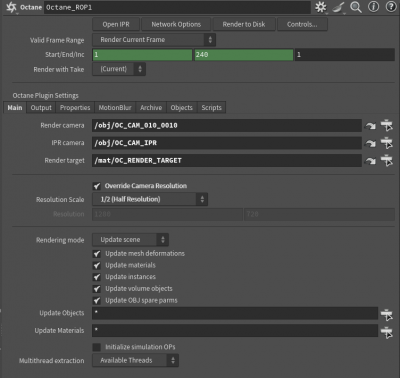Screen dimensions: 400x378
Task: Click the Rendering mode label
Action: (x=60, y=240)
